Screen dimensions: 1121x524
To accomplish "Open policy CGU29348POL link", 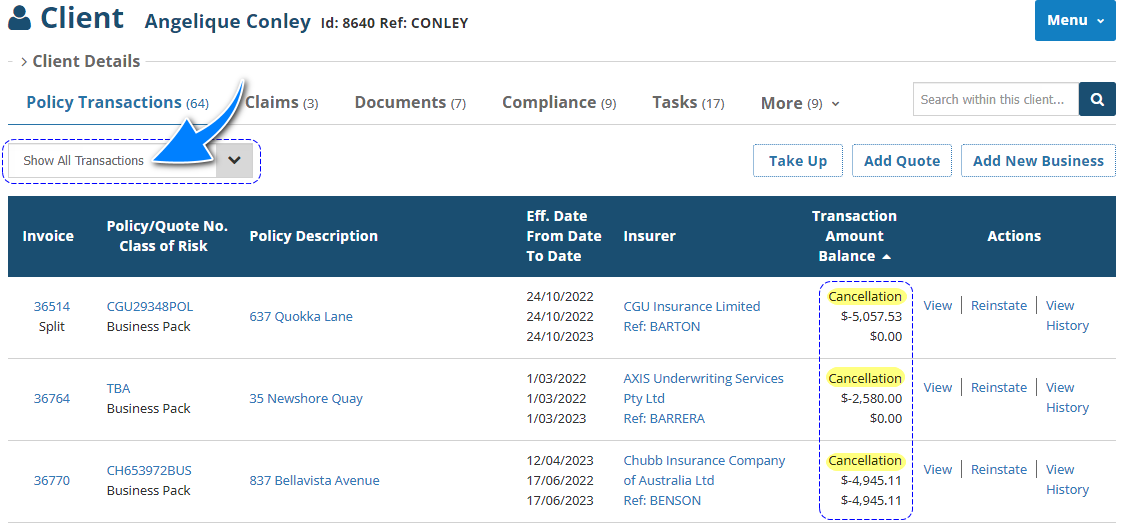I will [150, 306].
